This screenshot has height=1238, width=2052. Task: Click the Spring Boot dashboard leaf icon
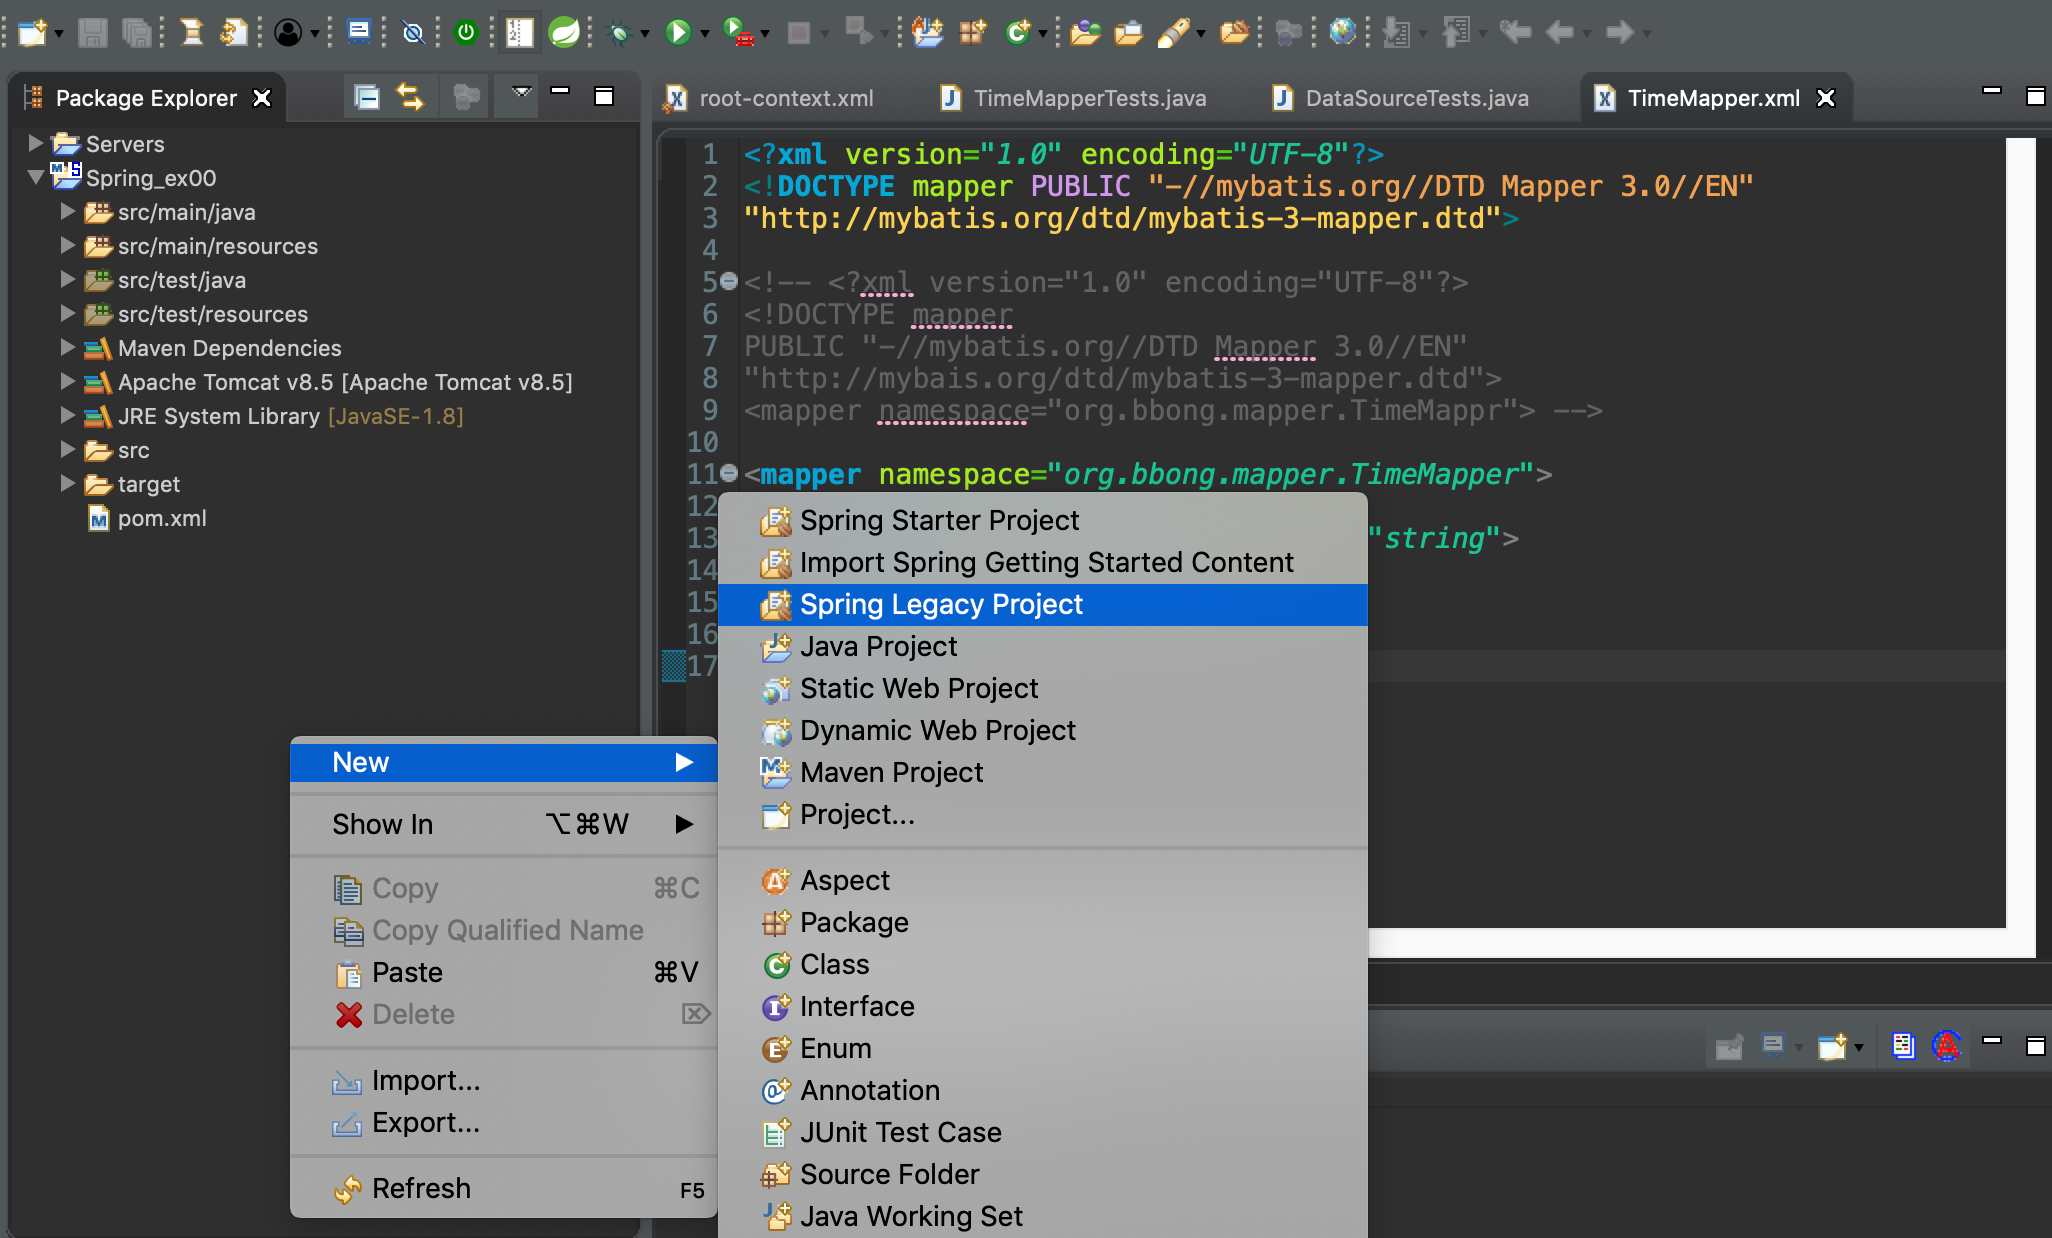[565, 32]
